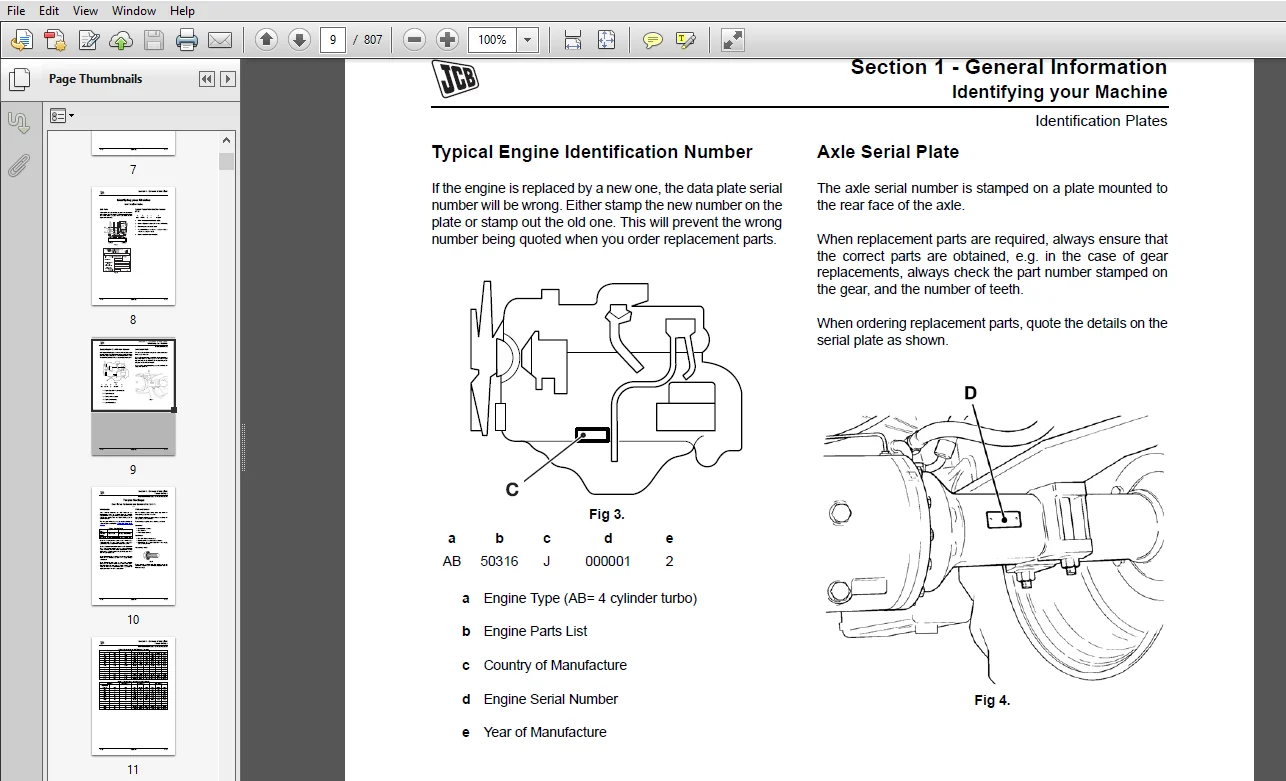
Task: Click the 'Fig 4.' caption
Action: pyautogui.click(x=992, y=700)
